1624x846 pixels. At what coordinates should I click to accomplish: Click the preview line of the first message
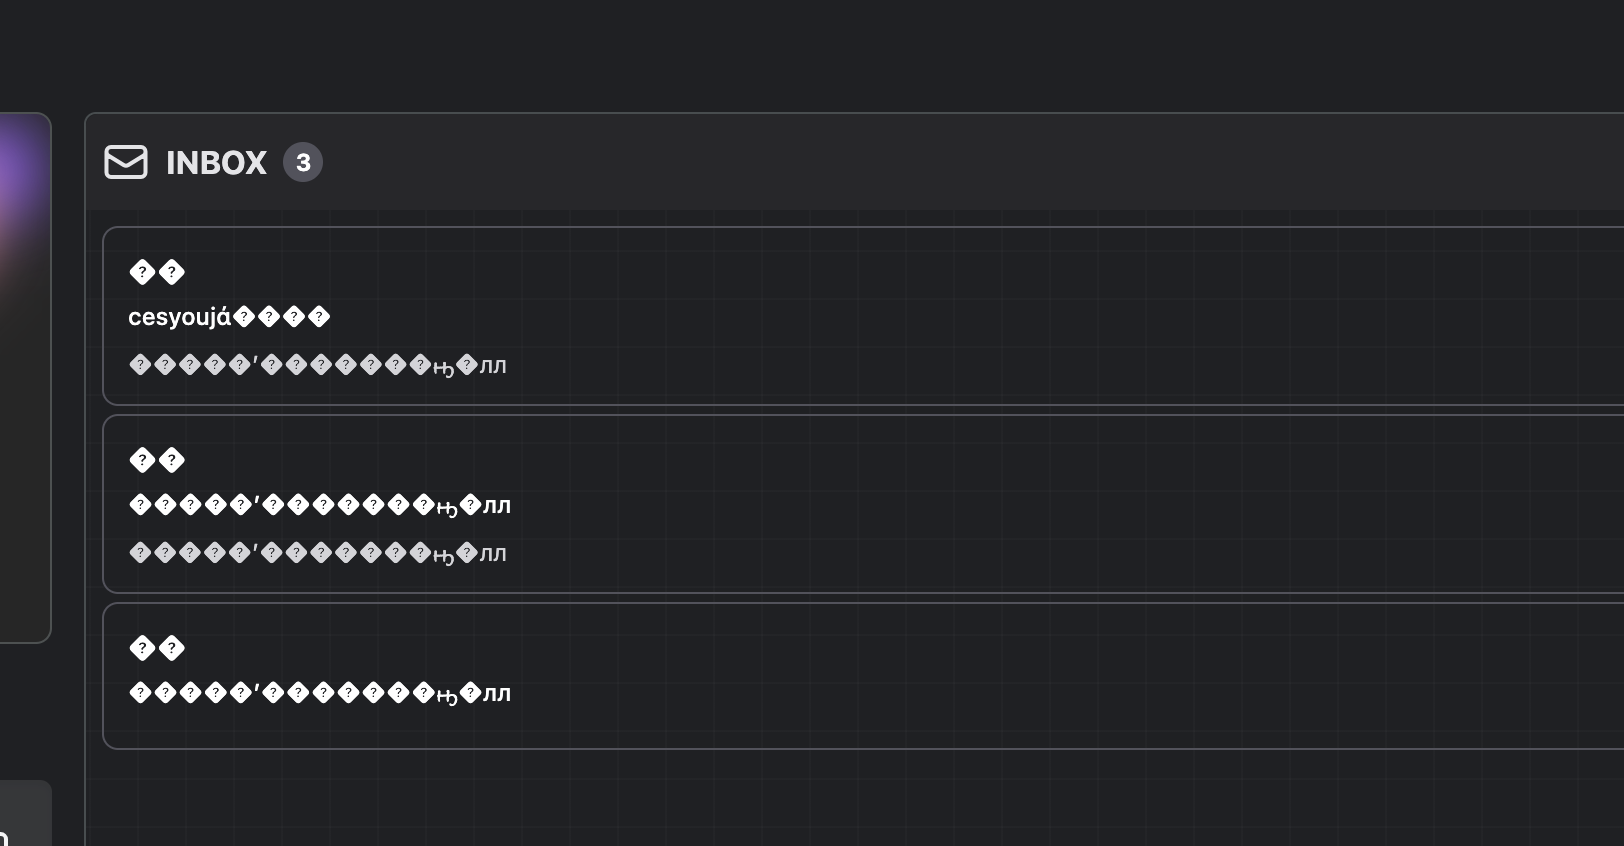318,366
